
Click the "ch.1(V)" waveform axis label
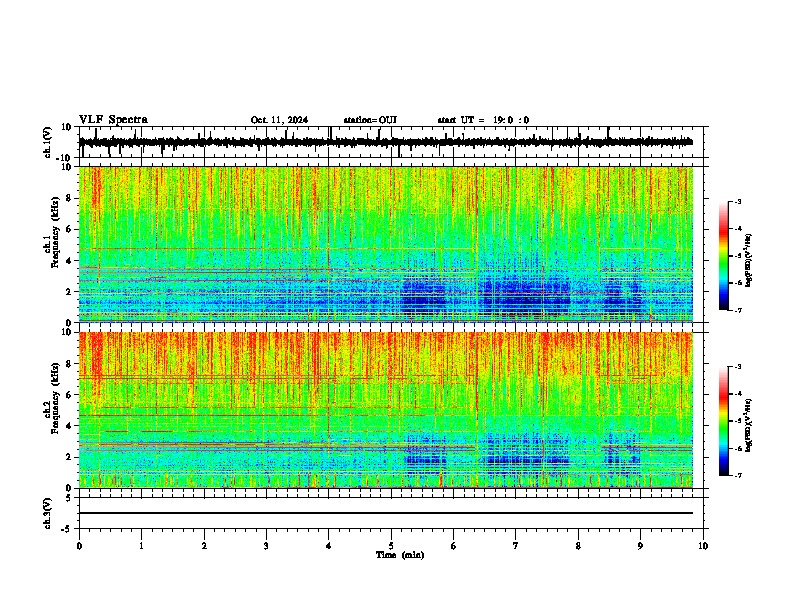[48, 142]
